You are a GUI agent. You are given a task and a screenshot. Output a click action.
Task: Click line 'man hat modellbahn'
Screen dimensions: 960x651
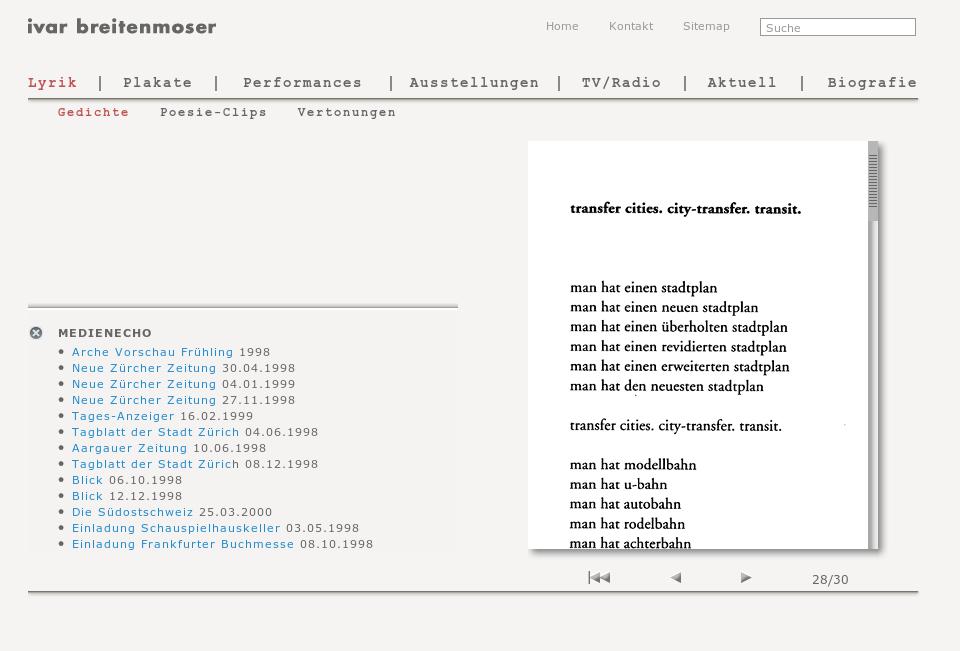click(633, 464)
